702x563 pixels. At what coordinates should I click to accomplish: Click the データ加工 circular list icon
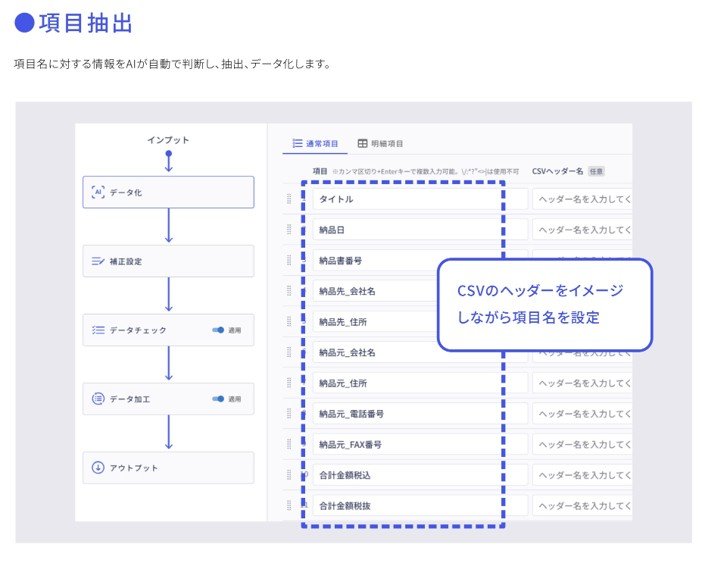[98, 399]
